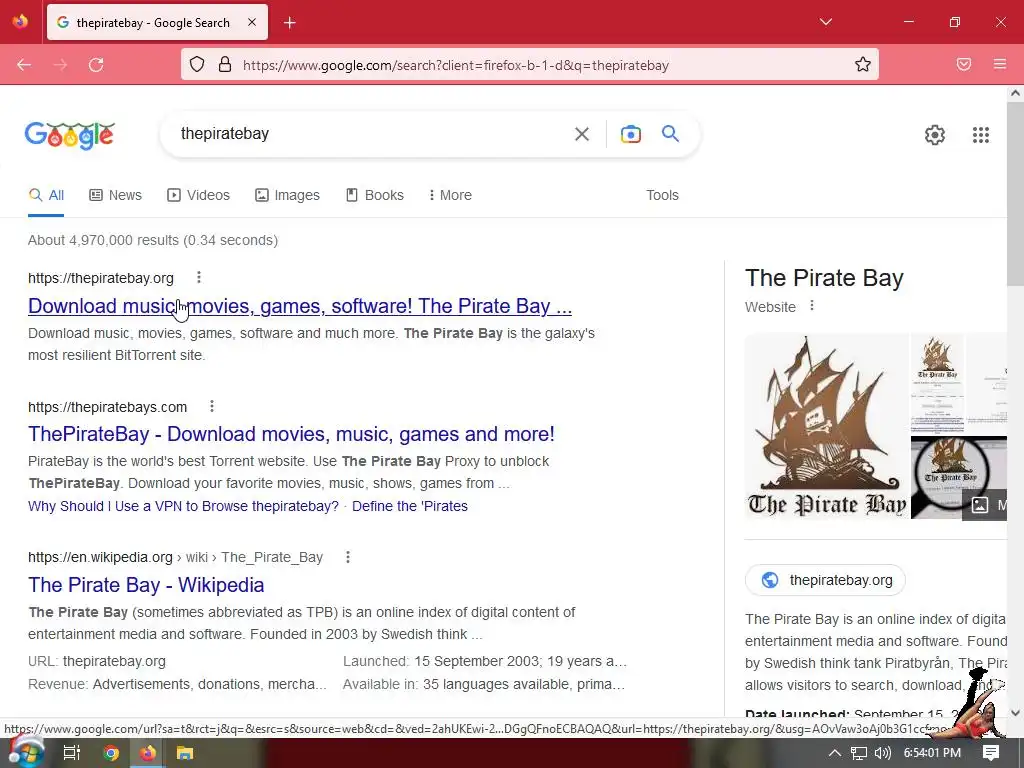
Task: View site security padlock info
Action: [x=225, y=65]
